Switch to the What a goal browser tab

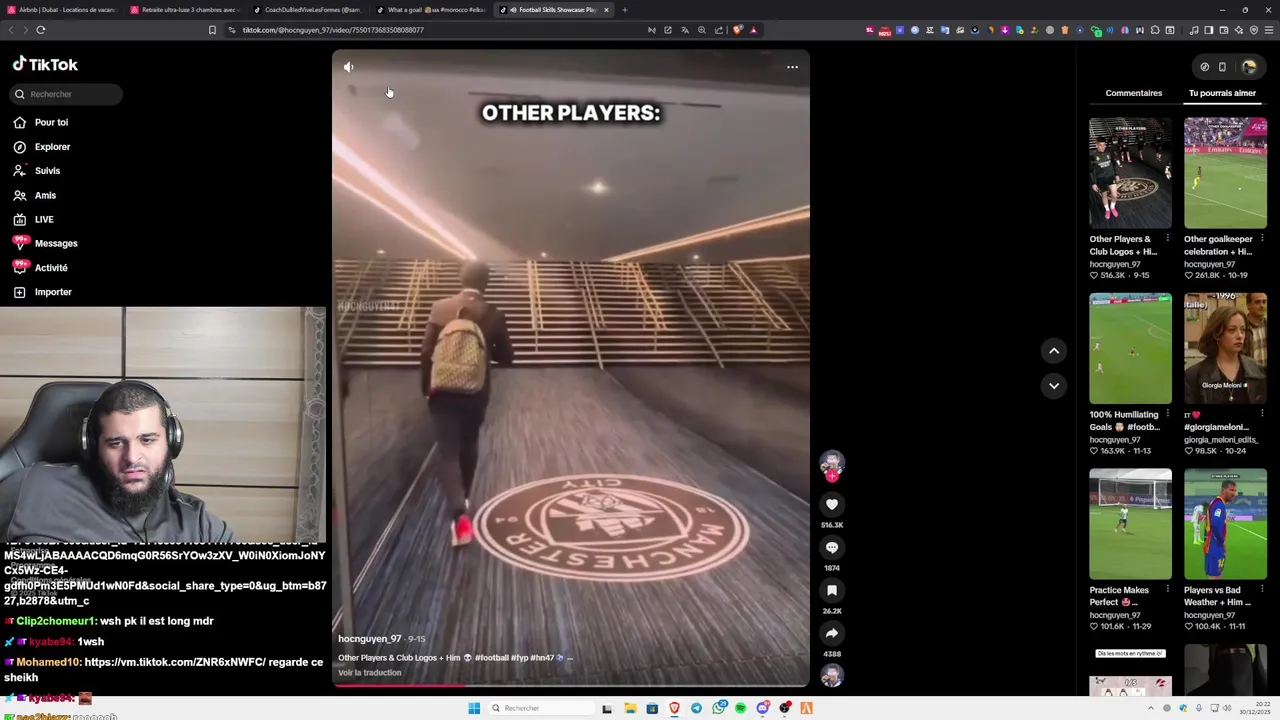click(432, 10)
